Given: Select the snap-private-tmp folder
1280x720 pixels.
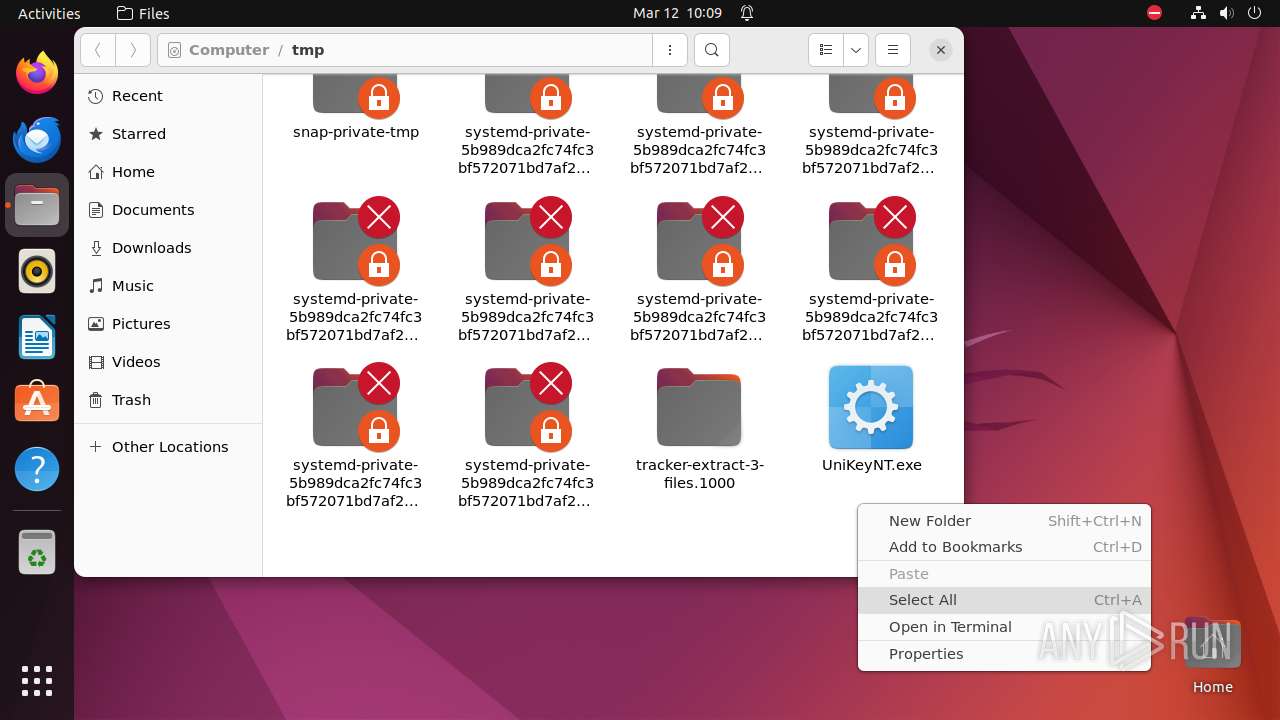Looking at the screenshot, I should [356, 96].
